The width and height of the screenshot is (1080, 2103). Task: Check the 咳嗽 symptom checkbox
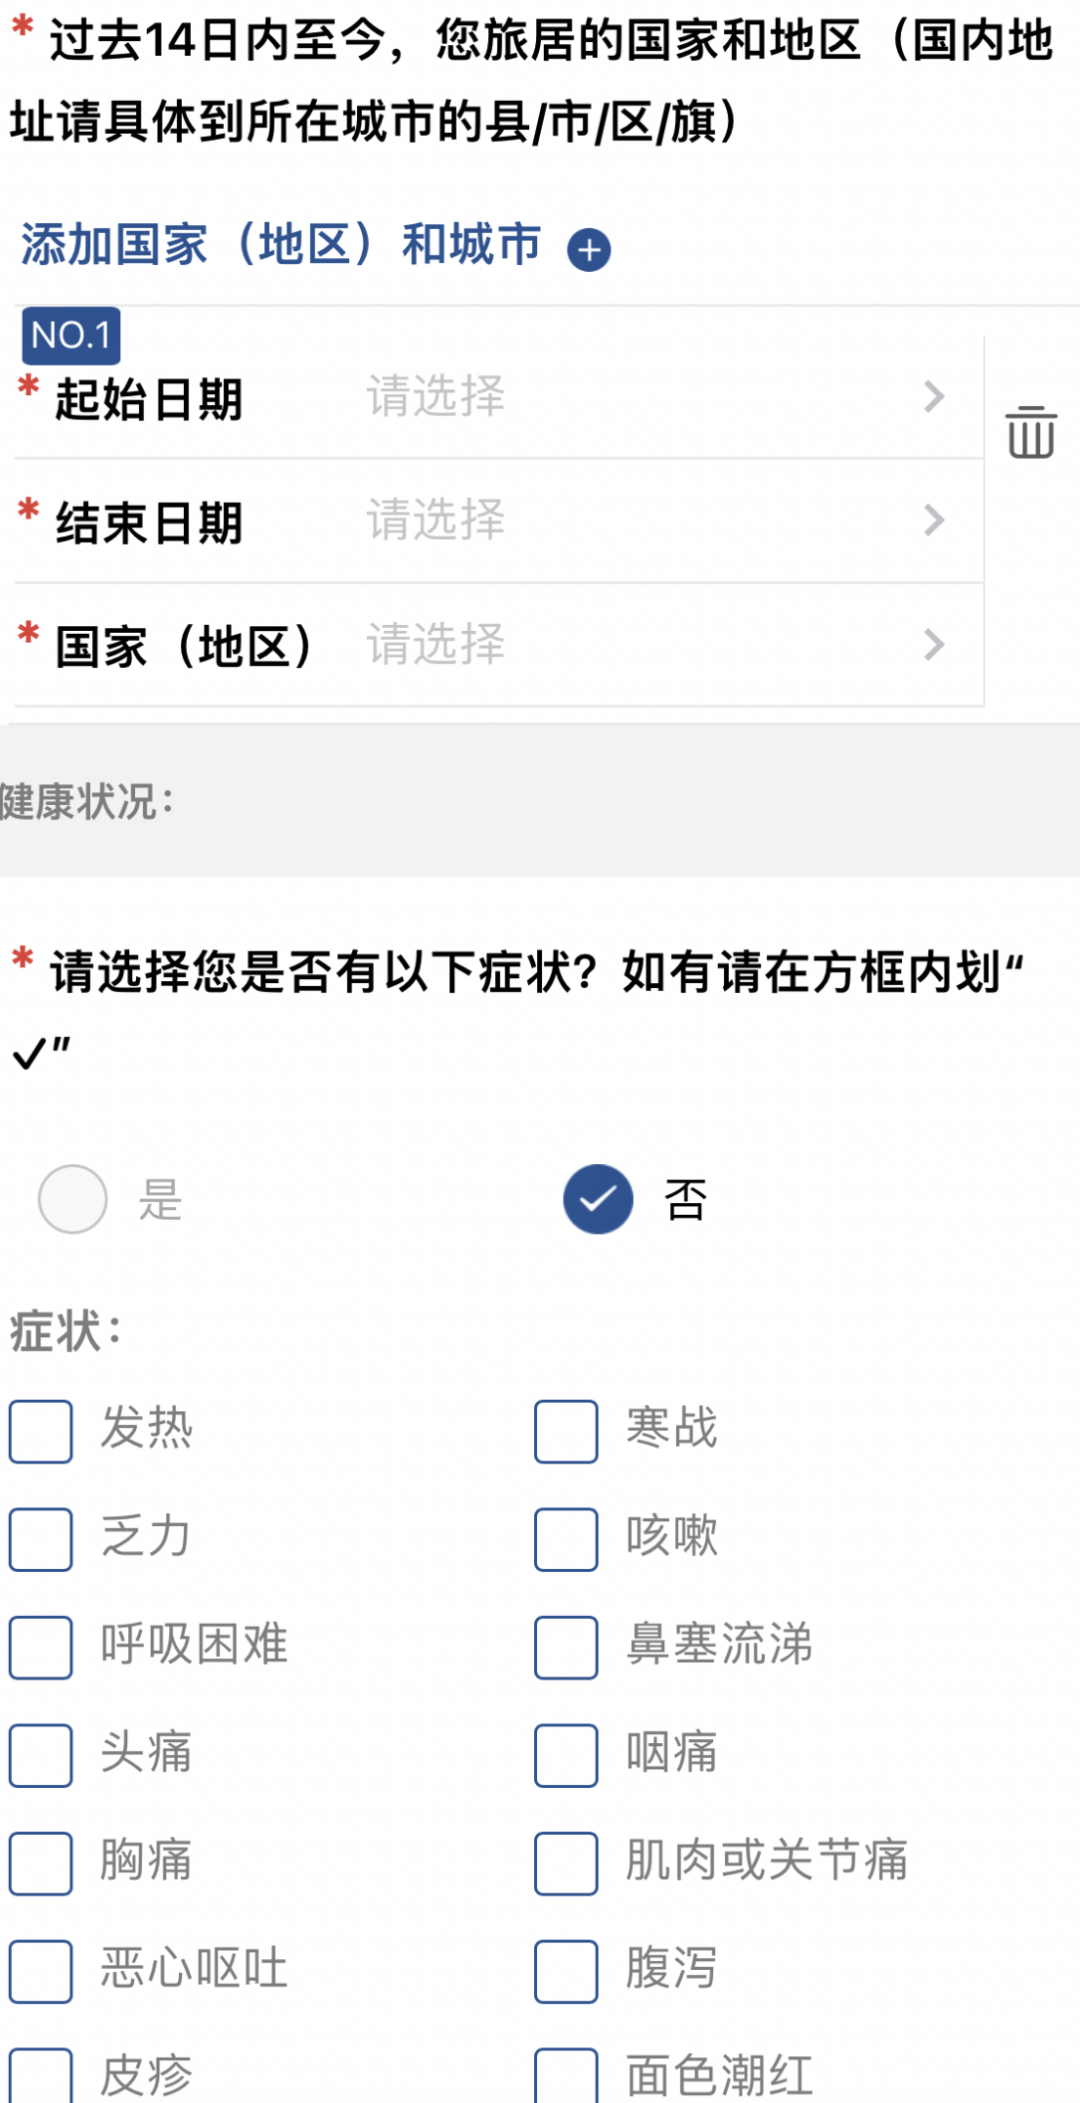[564, 1541]
